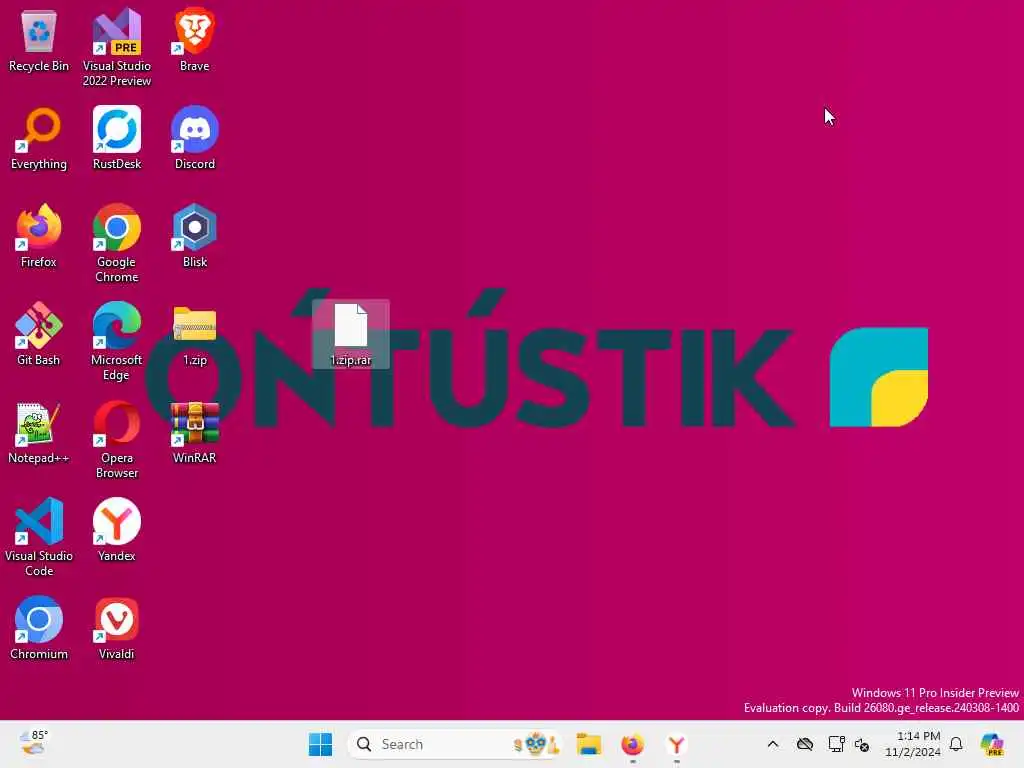Select the Yandex desktop shortcut
Viewport: 1024px width, 768px height.
[x=117, y=530]
